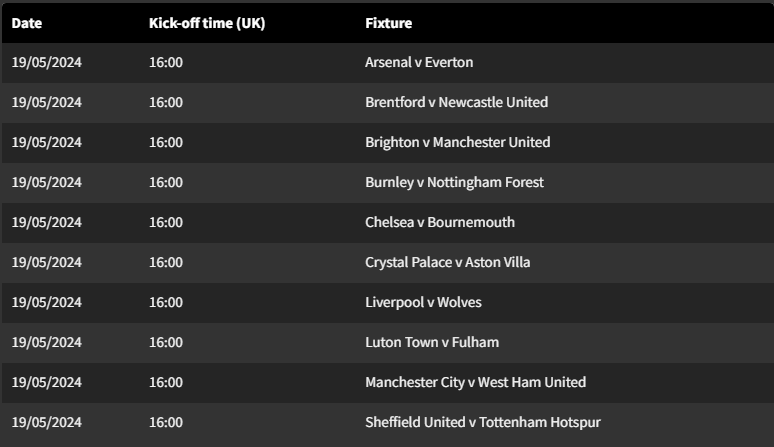Viewport: 774px width, 447px height.
Task: Click the Burnley v Nottingham Forest fixture
Action: pos(454,182)
